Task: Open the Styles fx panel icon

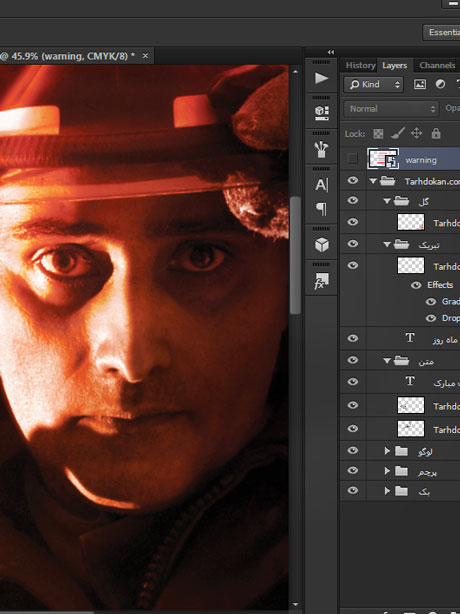Action: point(321,281)
